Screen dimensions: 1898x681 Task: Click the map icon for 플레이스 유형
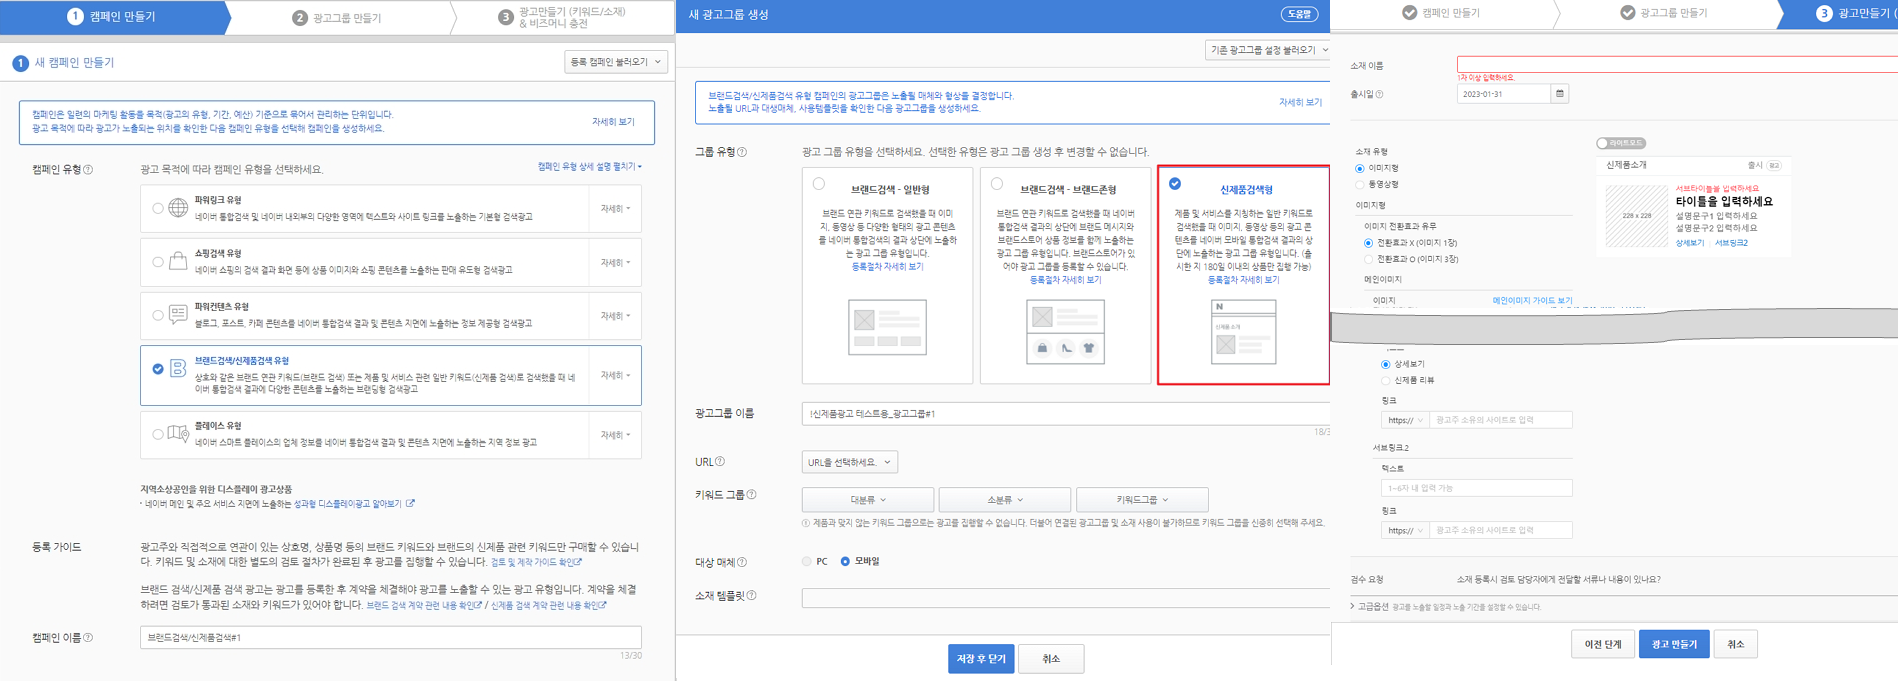point(178,434)
